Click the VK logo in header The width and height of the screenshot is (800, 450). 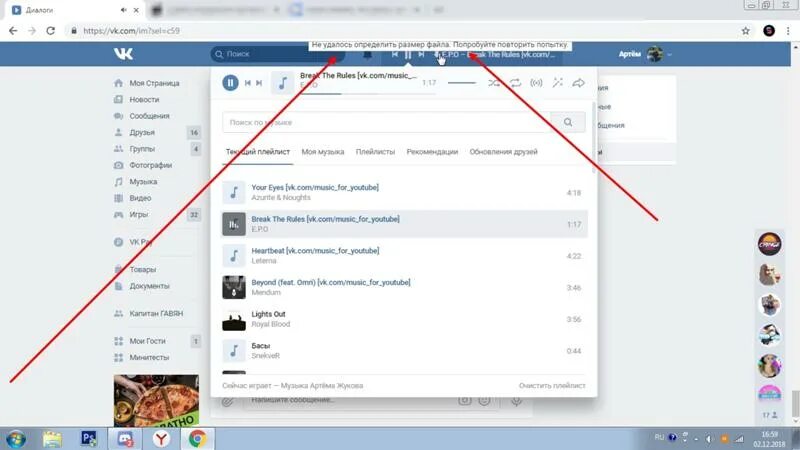[123, 54]
